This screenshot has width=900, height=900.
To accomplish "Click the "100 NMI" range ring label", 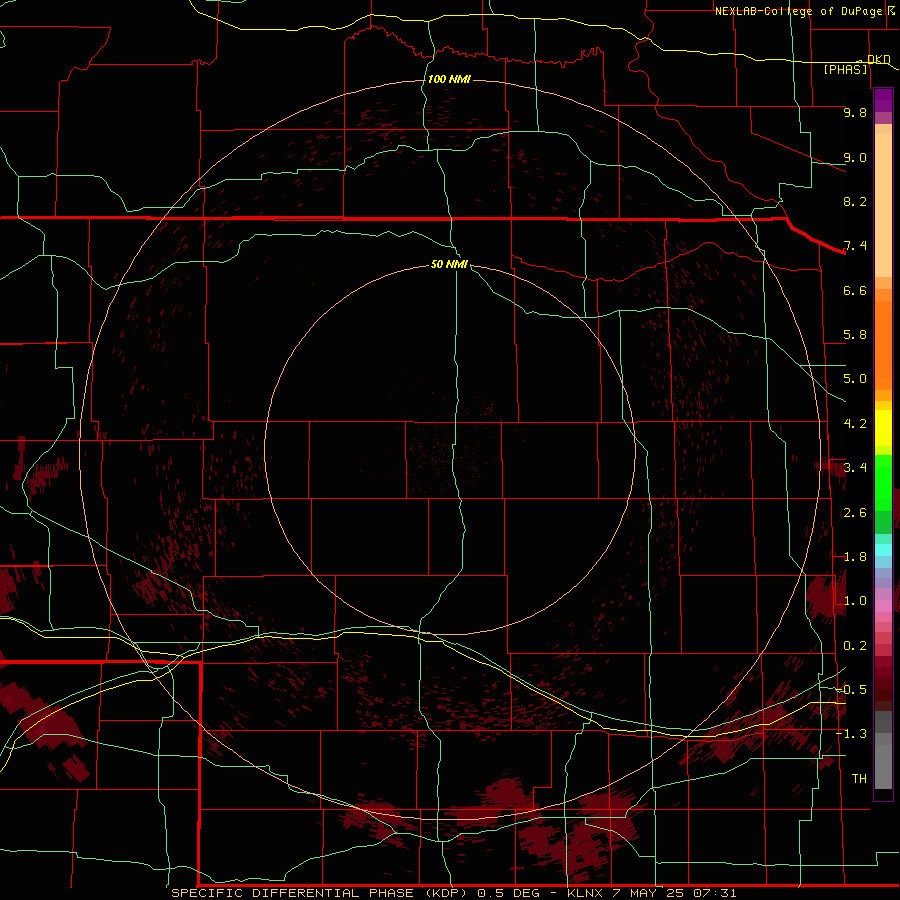I will 449,79.
